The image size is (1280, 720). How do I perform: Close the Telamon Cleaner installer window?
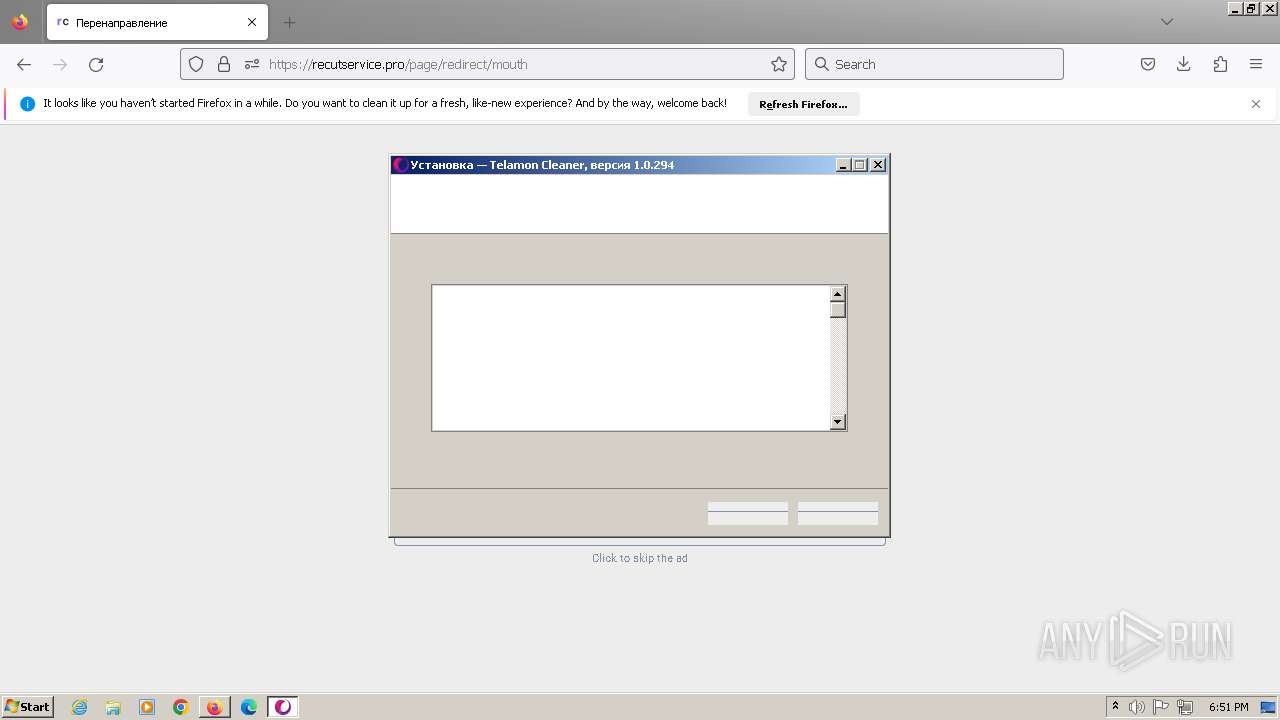tap(878, 165)
